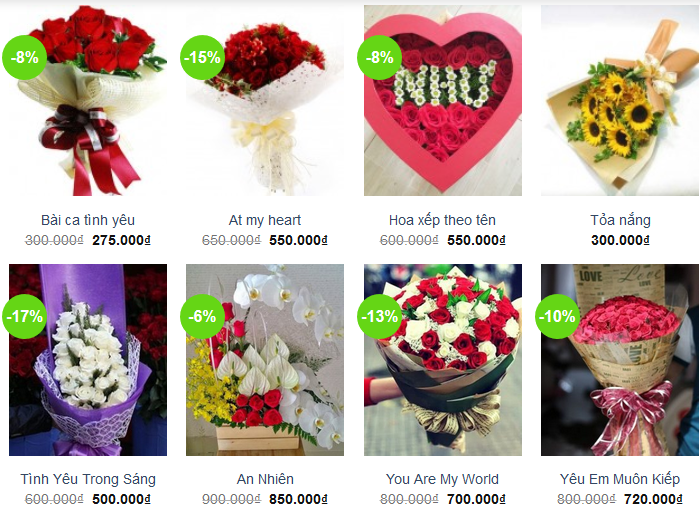Open the At my heart product link
The image size is (700, 519).
coord(265,220)
